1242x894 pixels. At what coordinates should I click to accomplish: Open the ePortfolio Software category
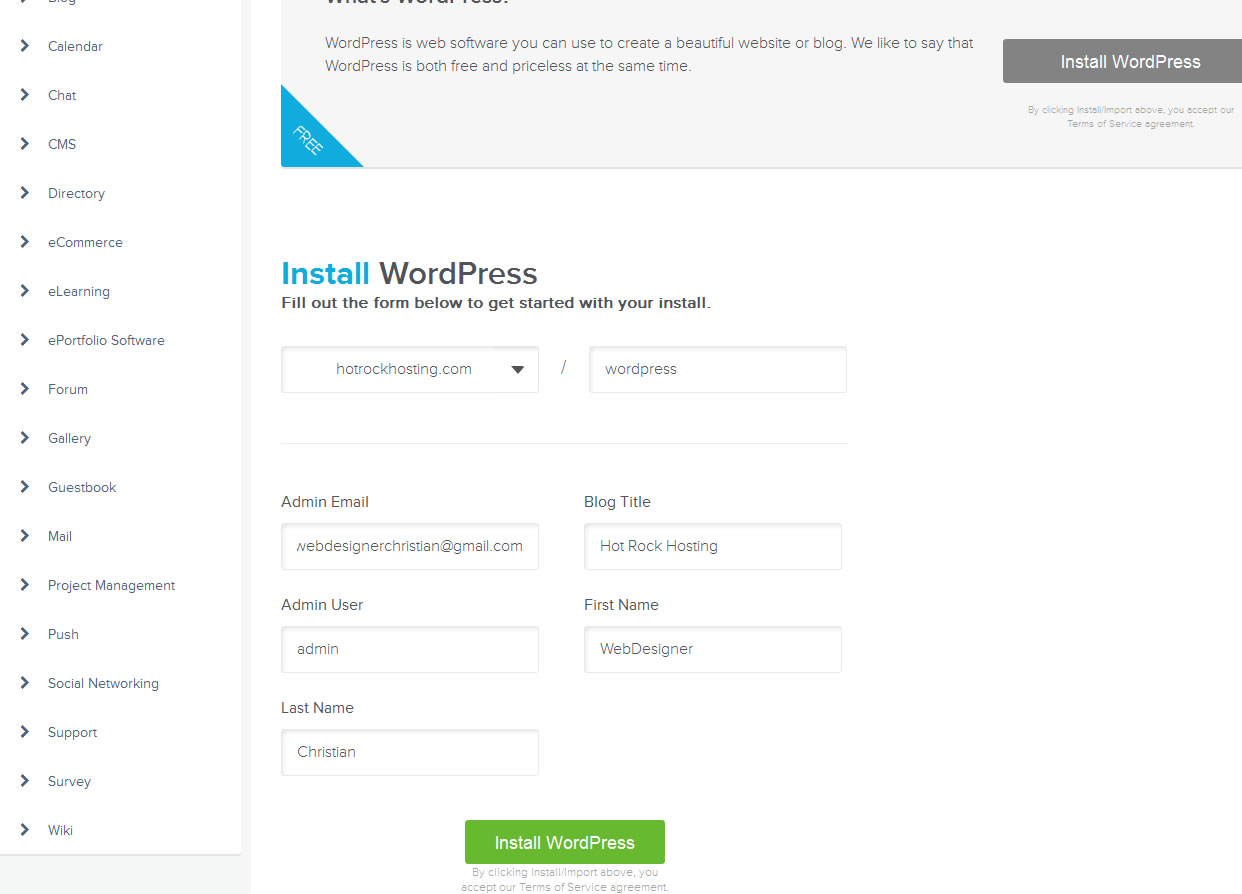106,340
